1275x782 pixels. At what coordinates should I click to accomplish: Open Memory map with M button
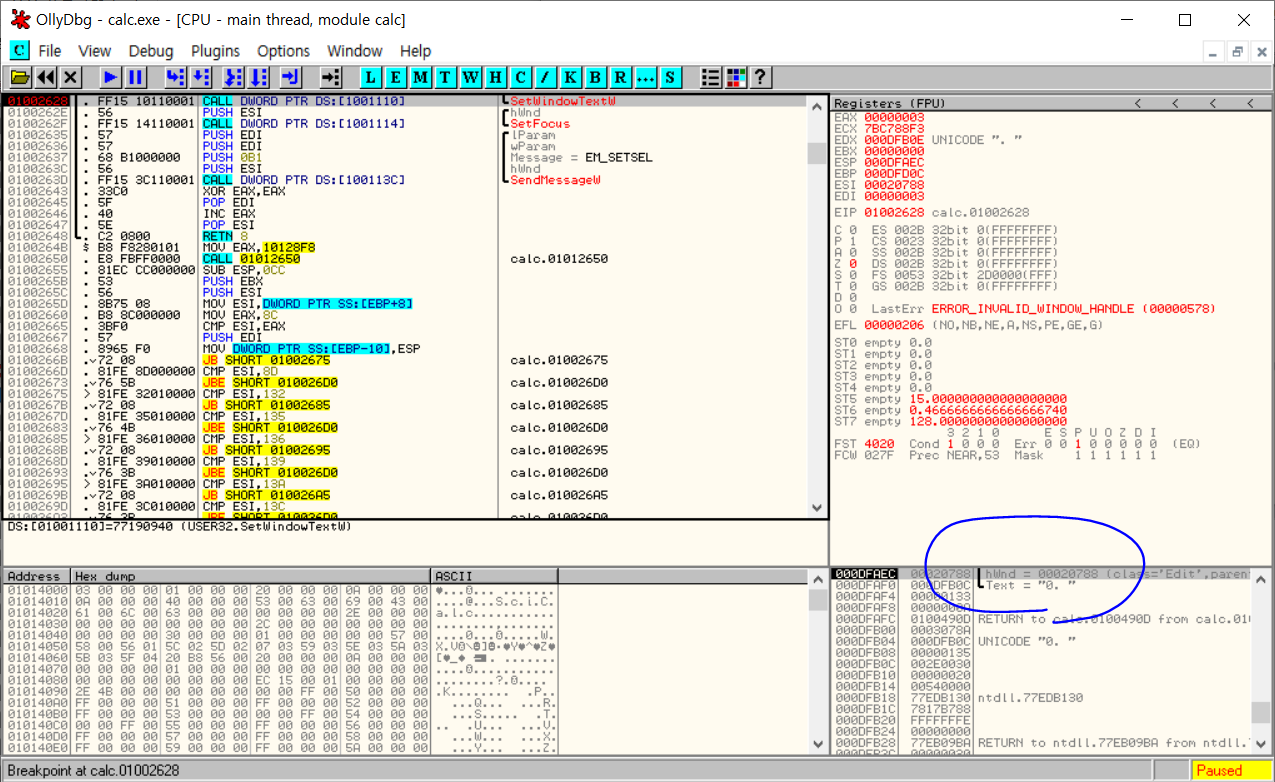[421, 77]
